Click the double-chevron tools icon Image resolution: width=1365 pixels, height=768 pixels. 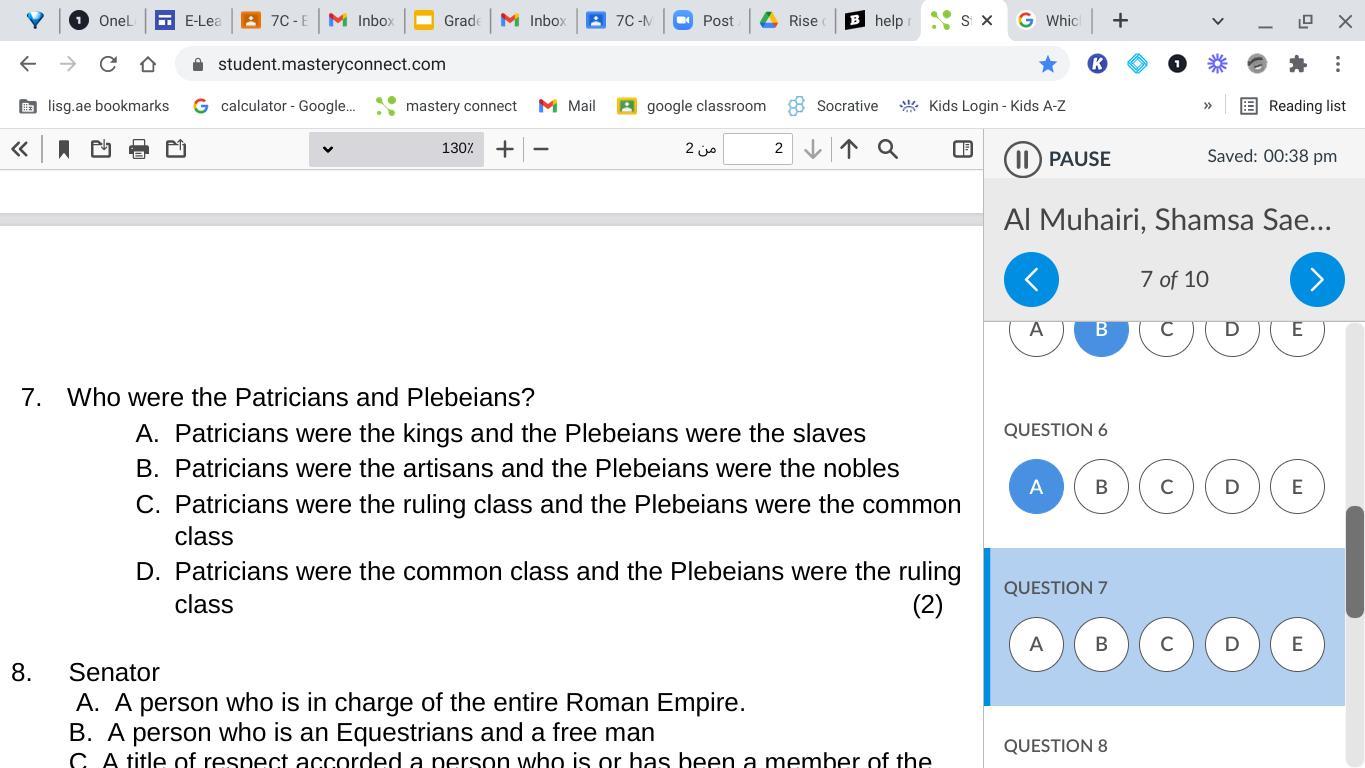(x=19, y=149)
